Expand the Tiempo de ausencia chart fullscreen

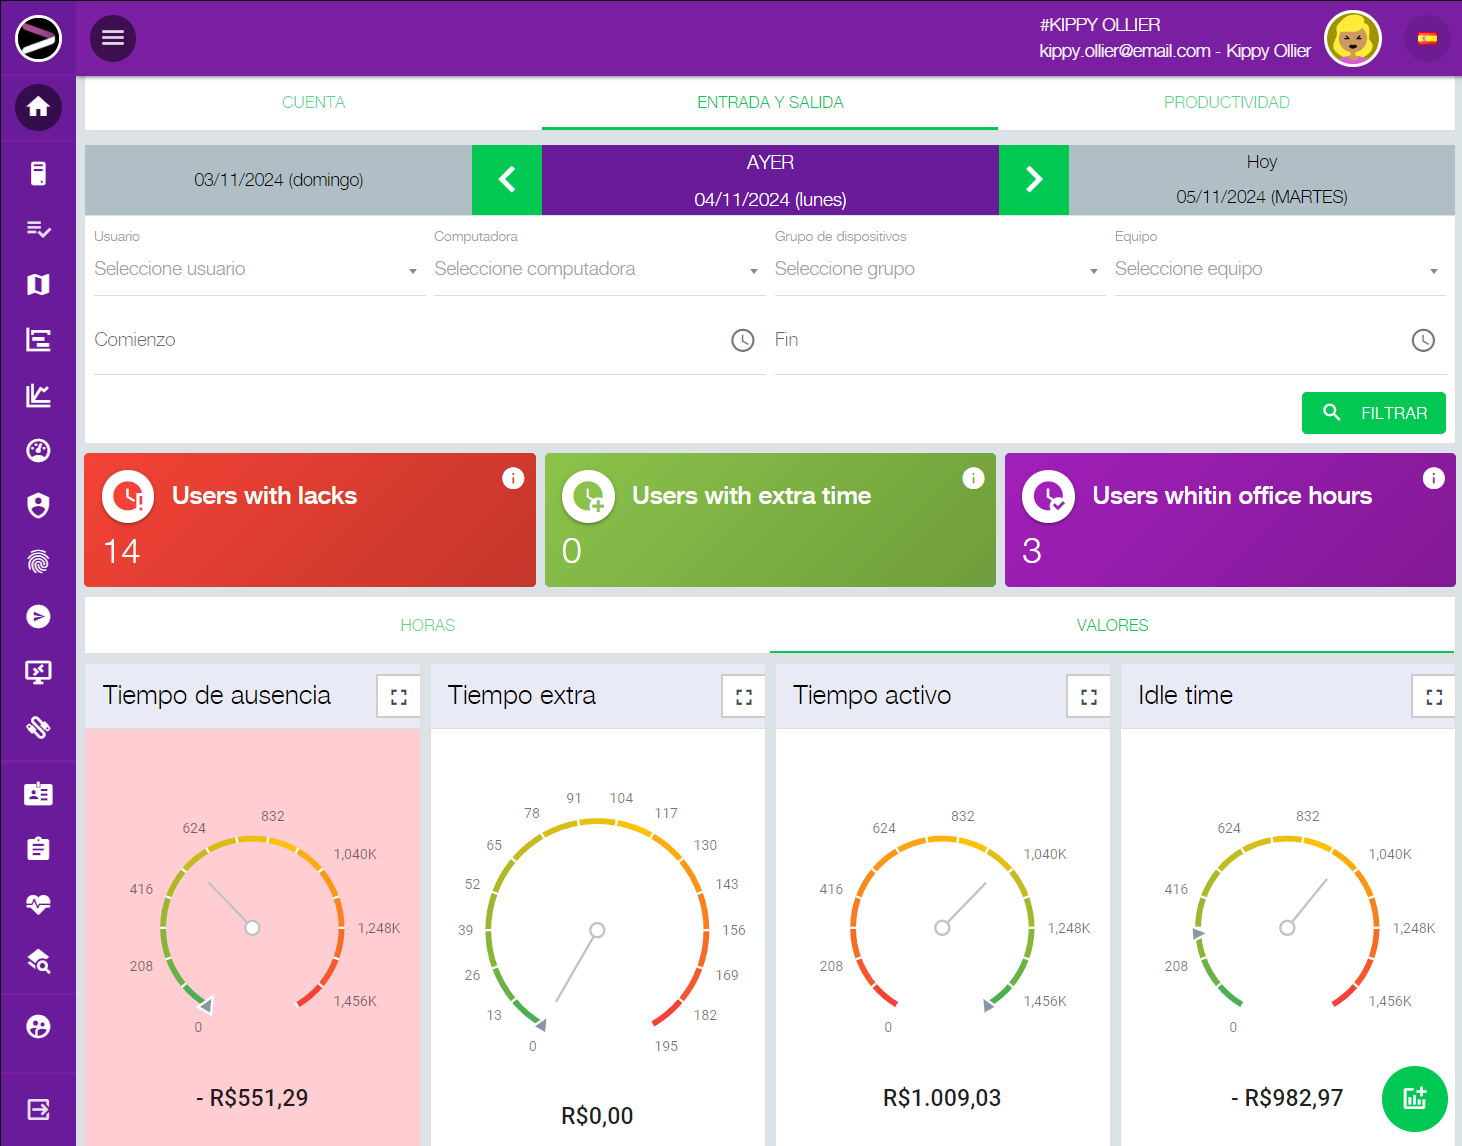click(398, 697)
